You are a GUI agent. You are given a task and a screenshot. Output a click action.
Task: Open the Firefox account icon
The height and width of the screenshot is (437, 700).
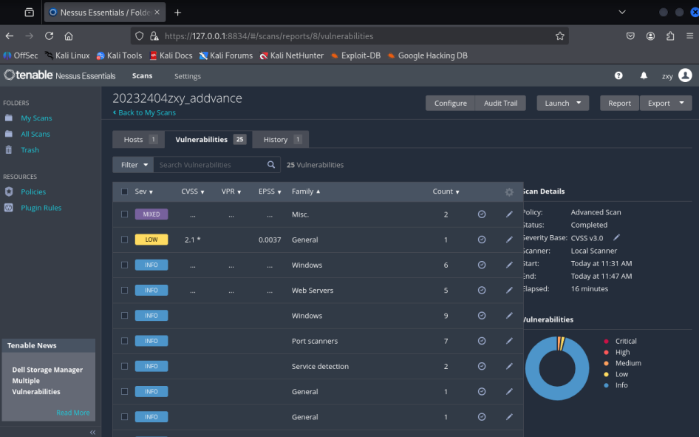(650, 36)
